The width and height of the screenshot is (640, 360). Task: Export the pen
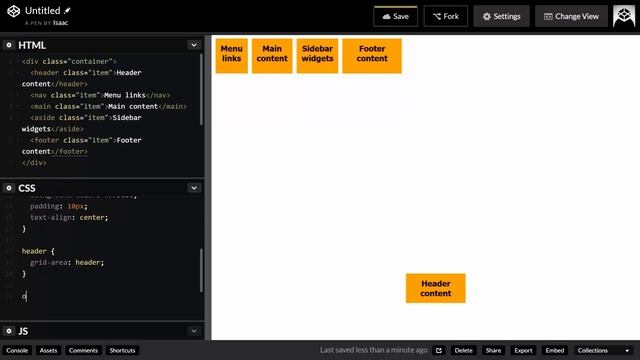pos(523,350)
